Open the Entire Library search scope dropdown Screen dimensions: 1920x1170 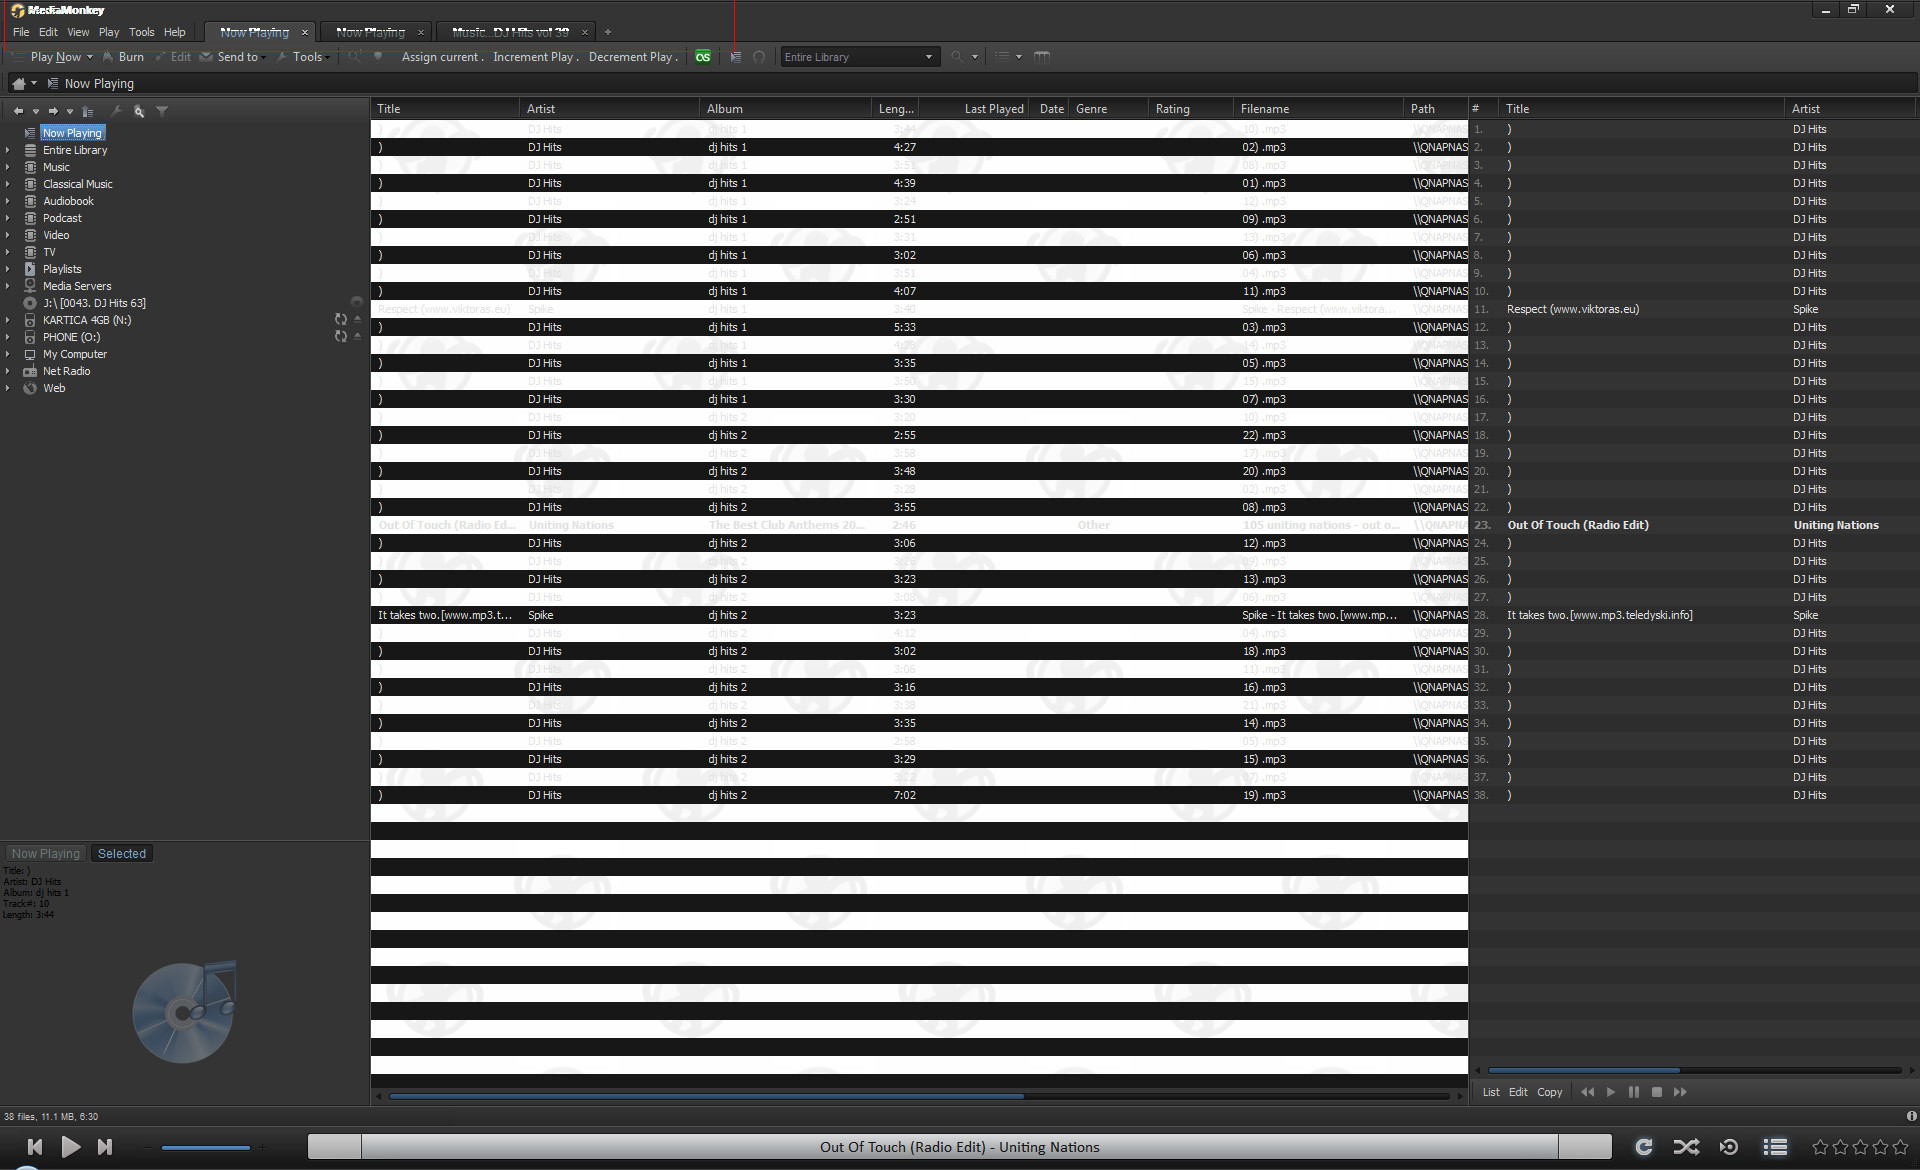click(x=928, y=57)
